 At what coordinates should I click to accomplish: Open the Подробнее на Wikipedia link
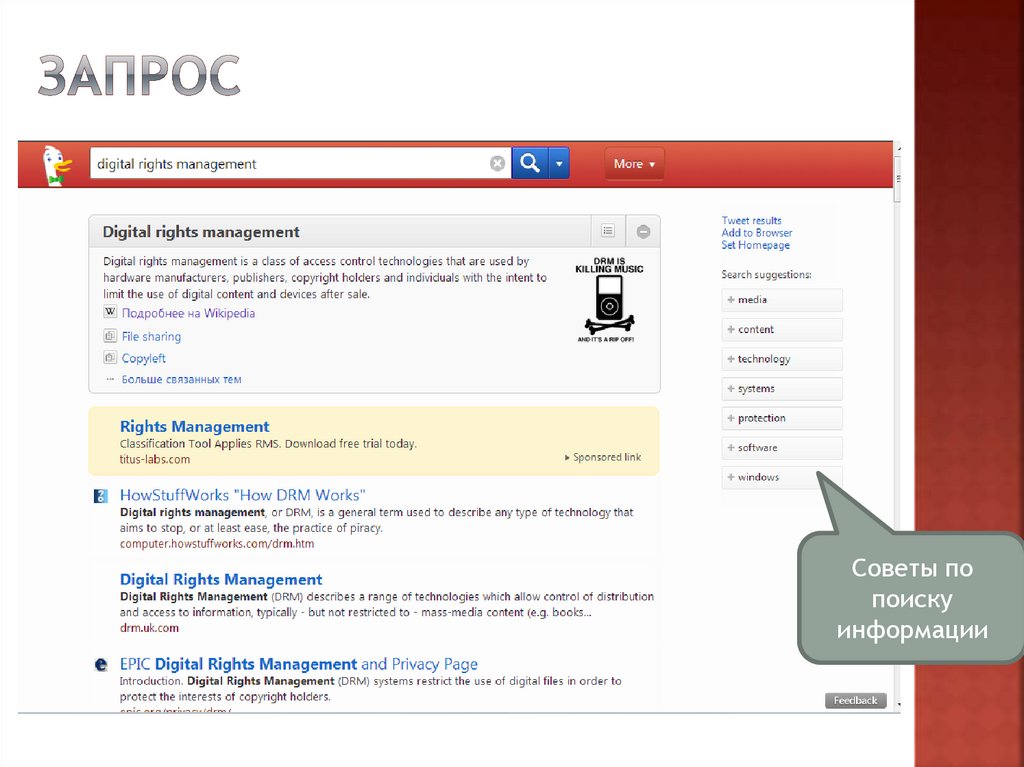click(x=188, y=313)
